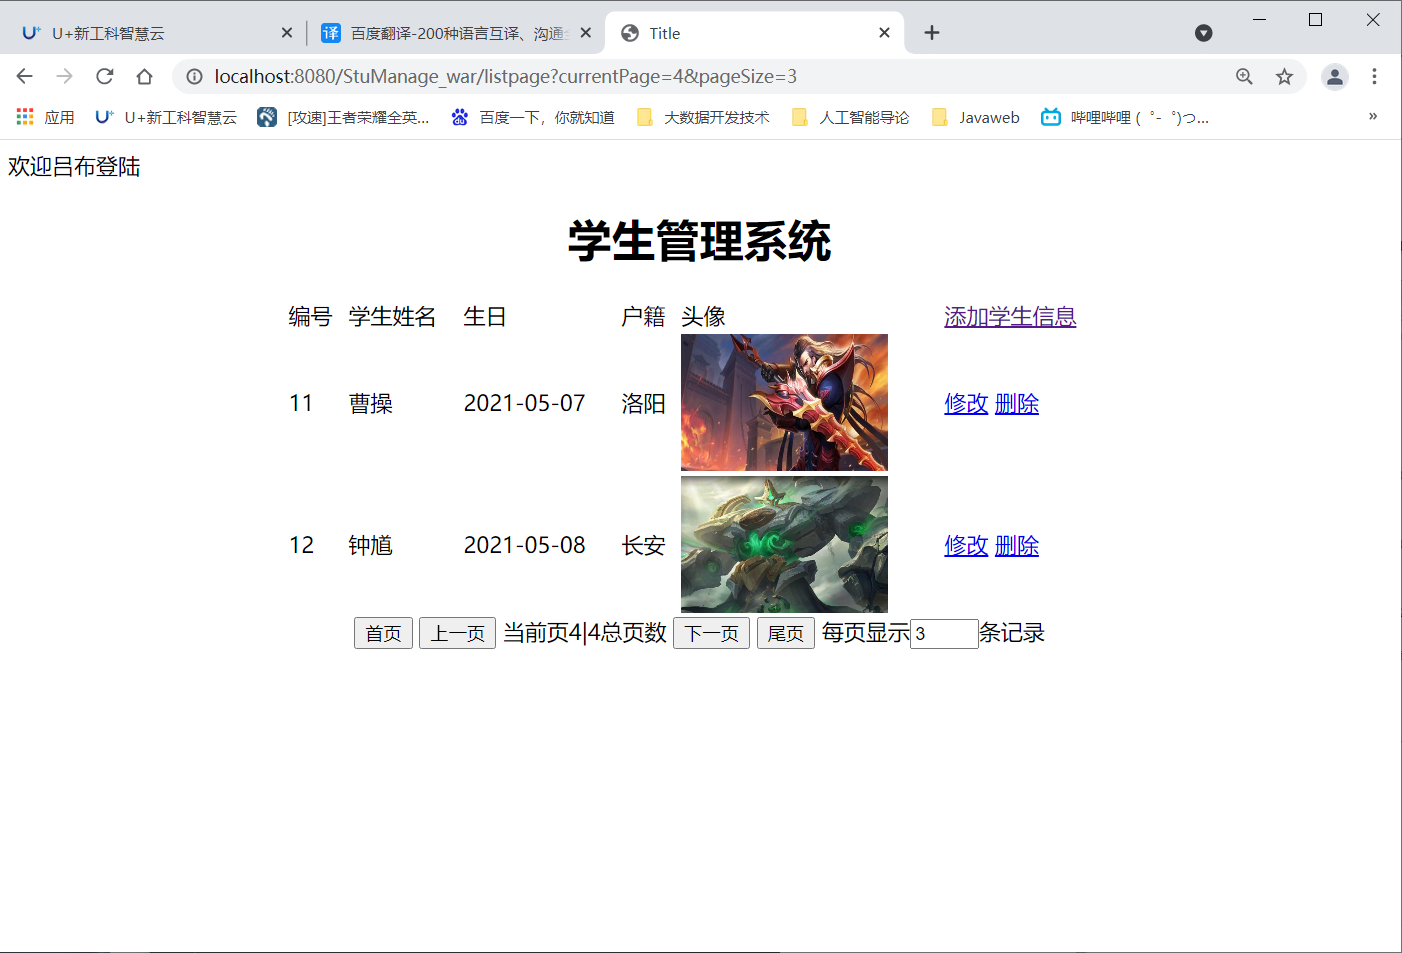Click the 添加学生信息 link
The width and height of the screenshot is (1402, 953).
1010,317
